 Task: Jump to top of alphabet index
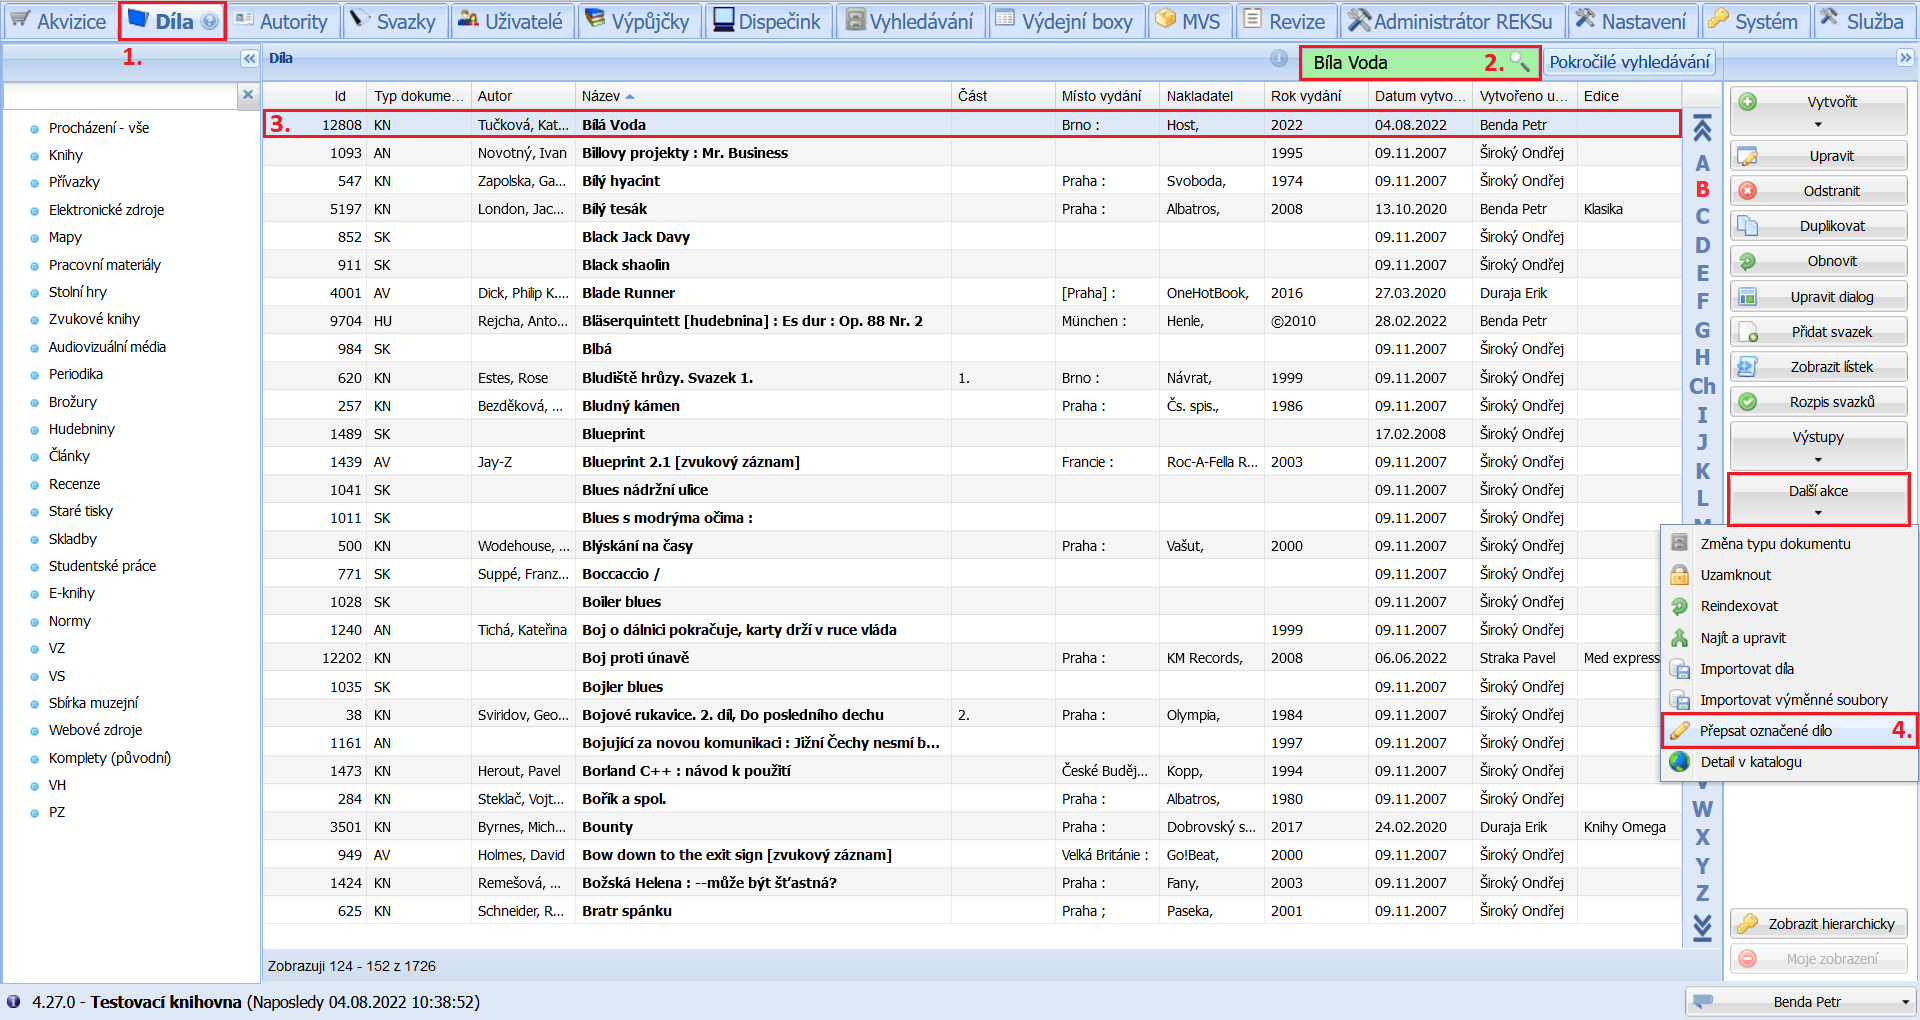click(x=1702, y=128)
